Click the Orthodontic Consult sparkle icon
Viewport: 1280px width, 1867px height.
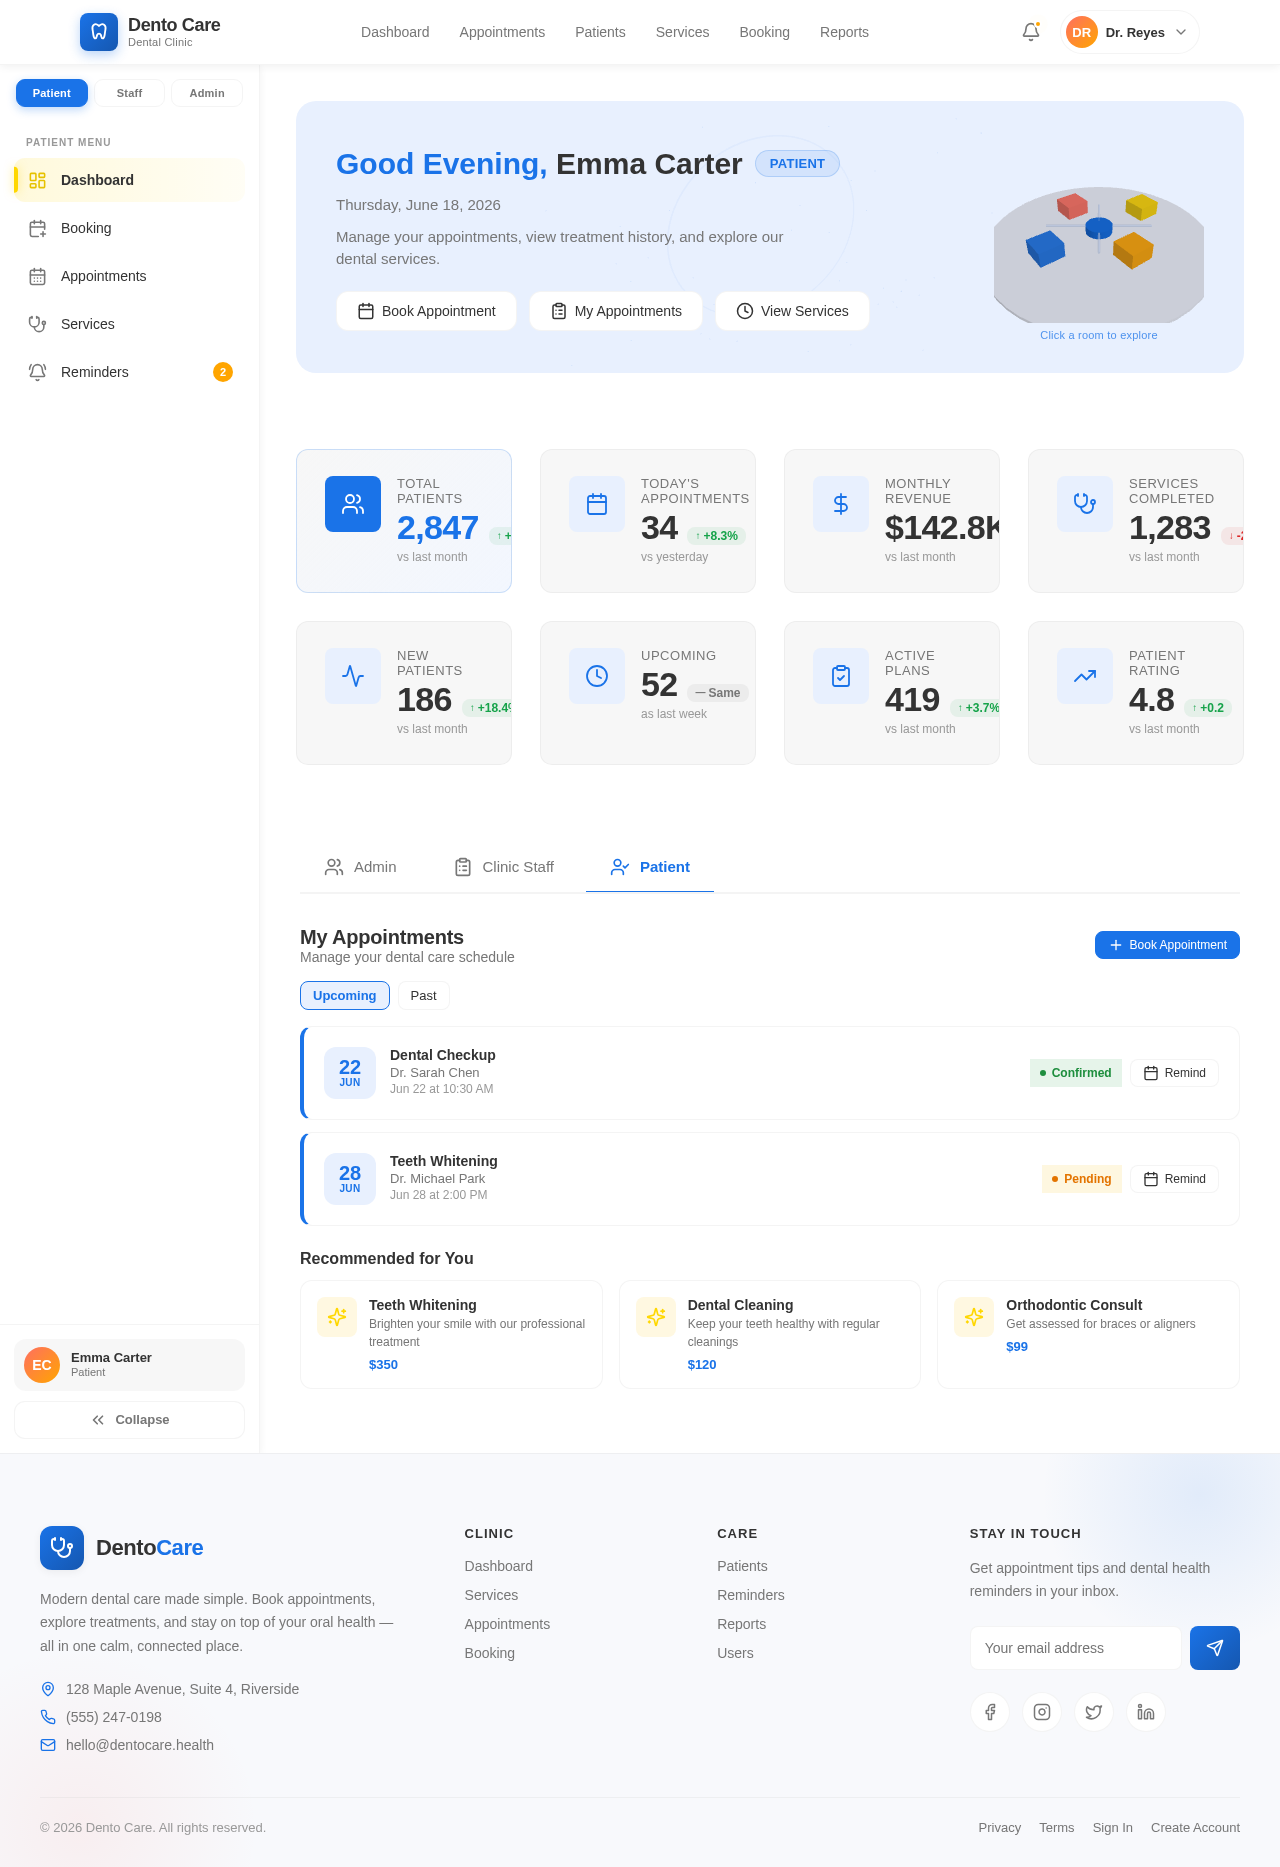click(x=974, y=1317)
